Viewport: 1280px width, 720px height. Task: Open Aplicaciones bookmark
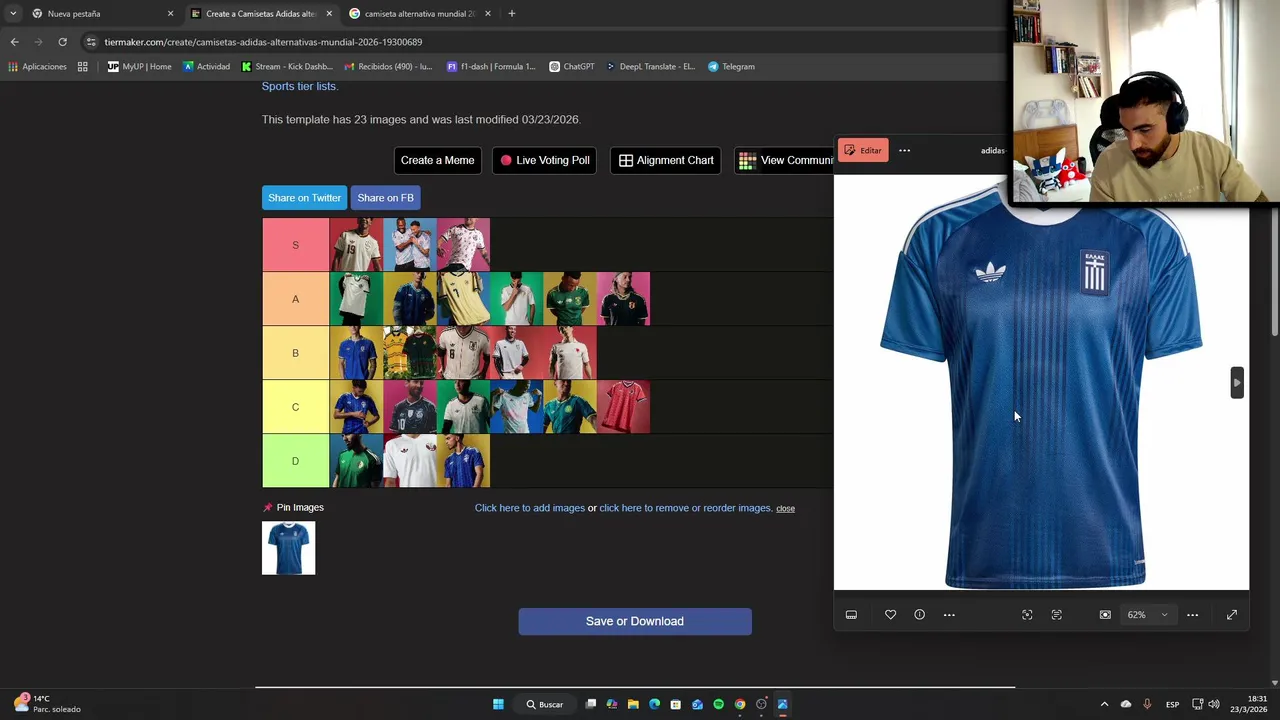click(x=37, y=67)
